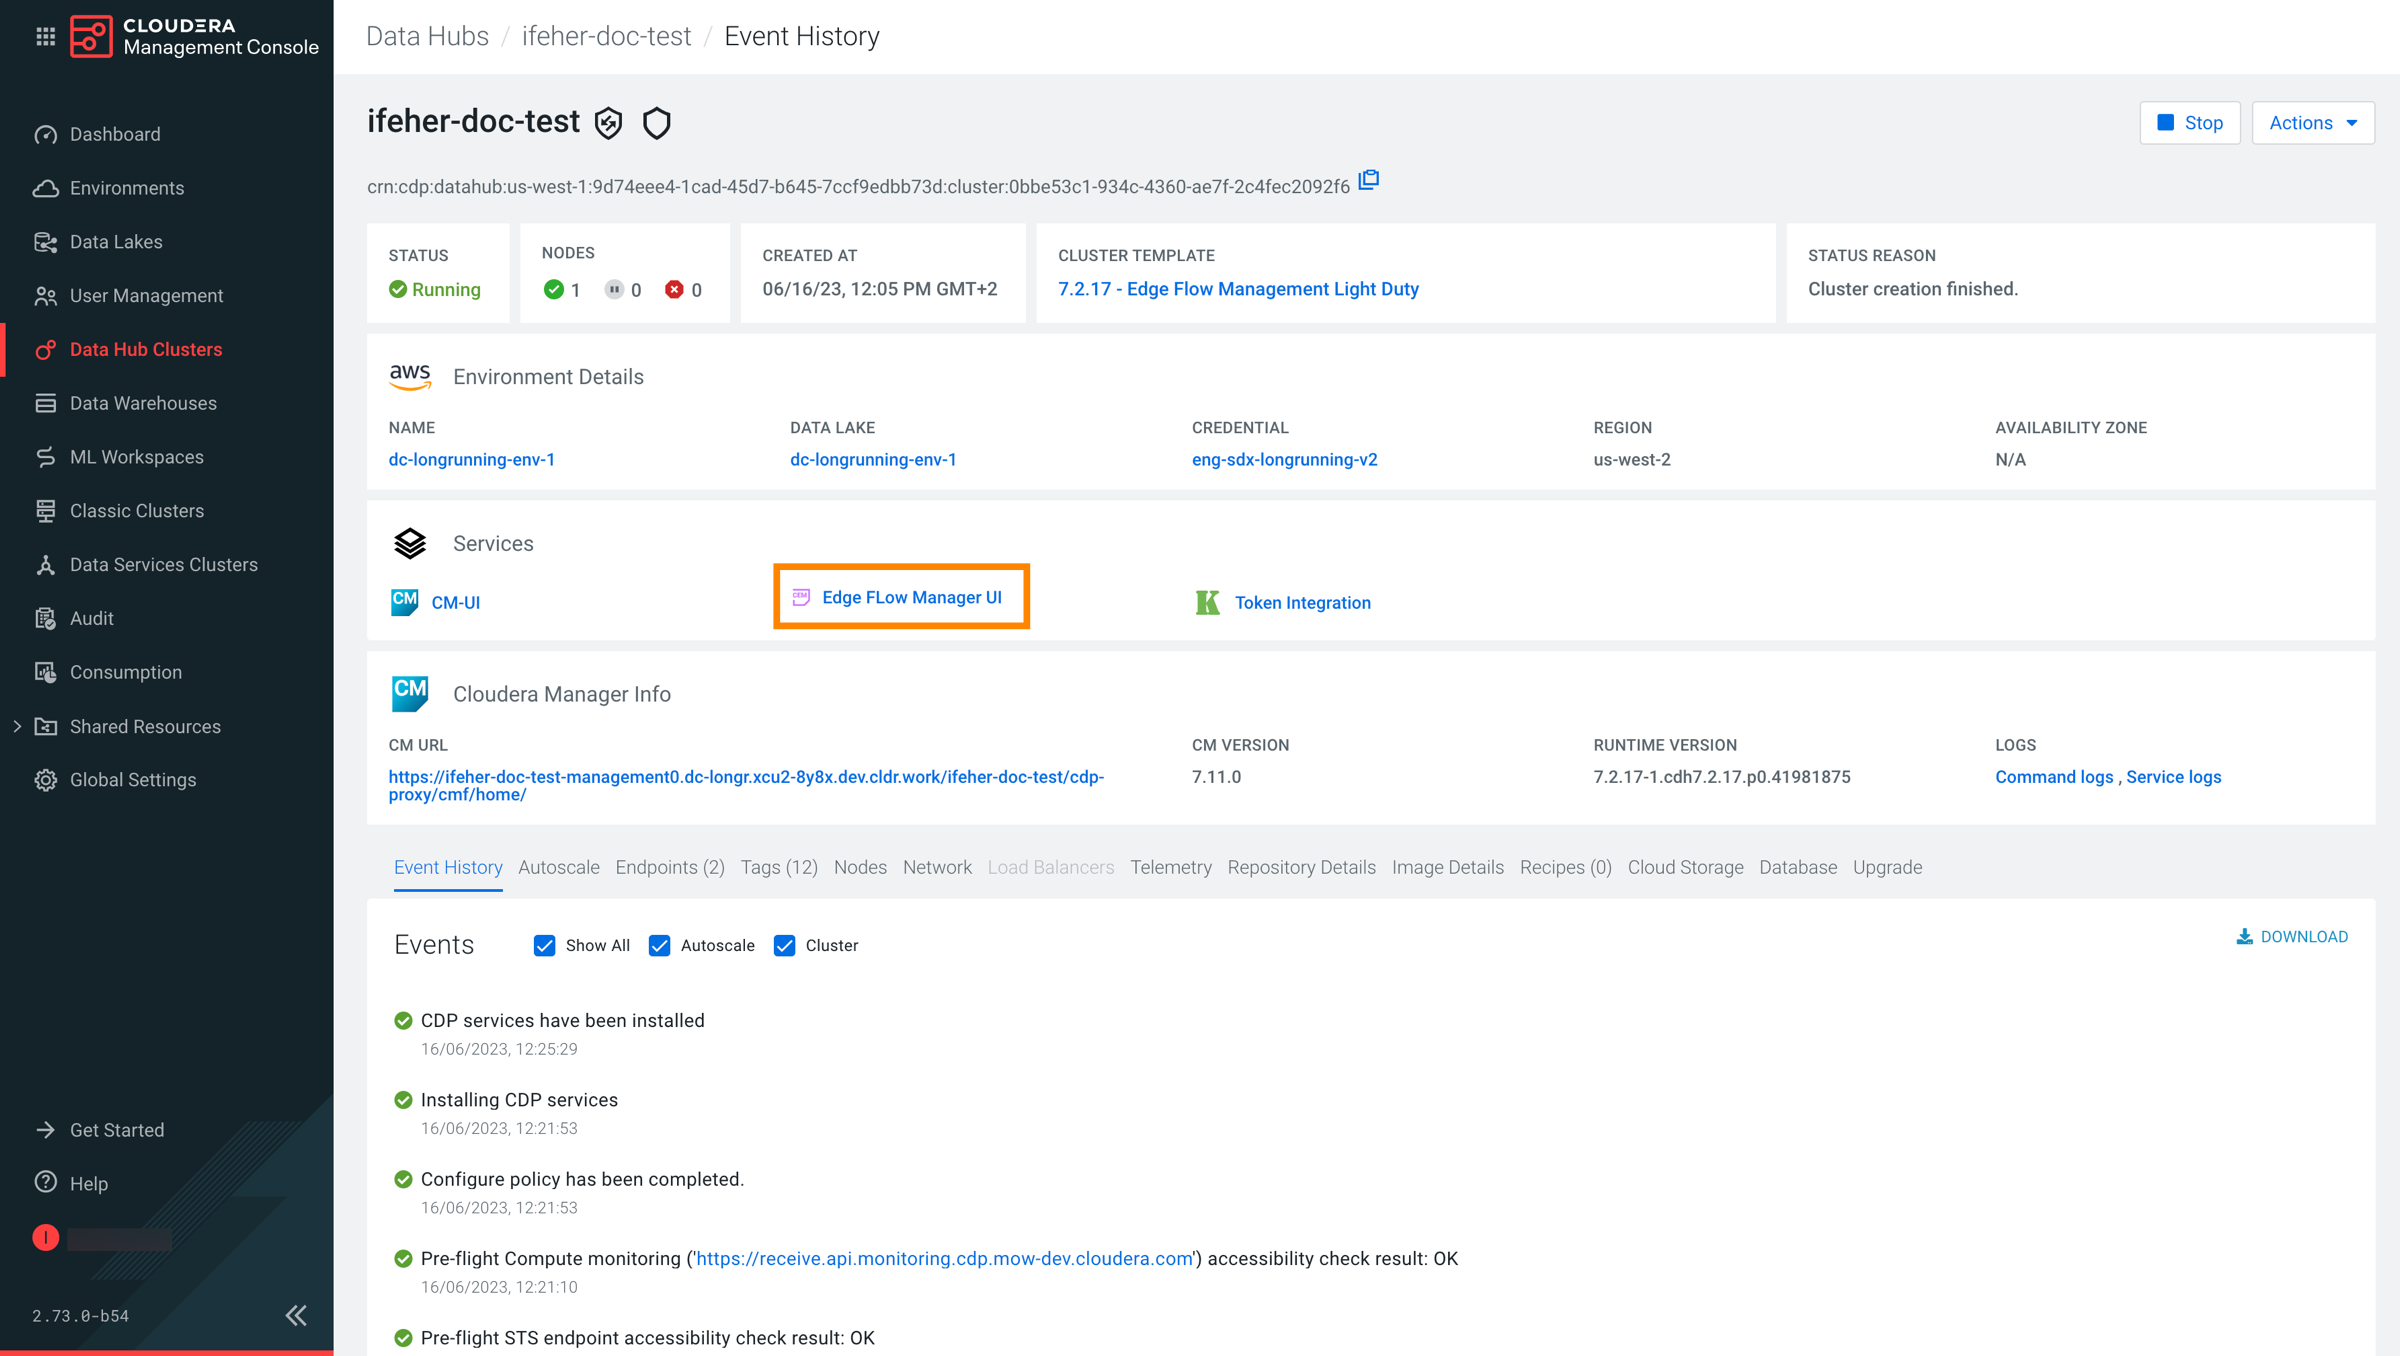
Task: Uncheck the Show All checkbox
Action: point(544,946)
